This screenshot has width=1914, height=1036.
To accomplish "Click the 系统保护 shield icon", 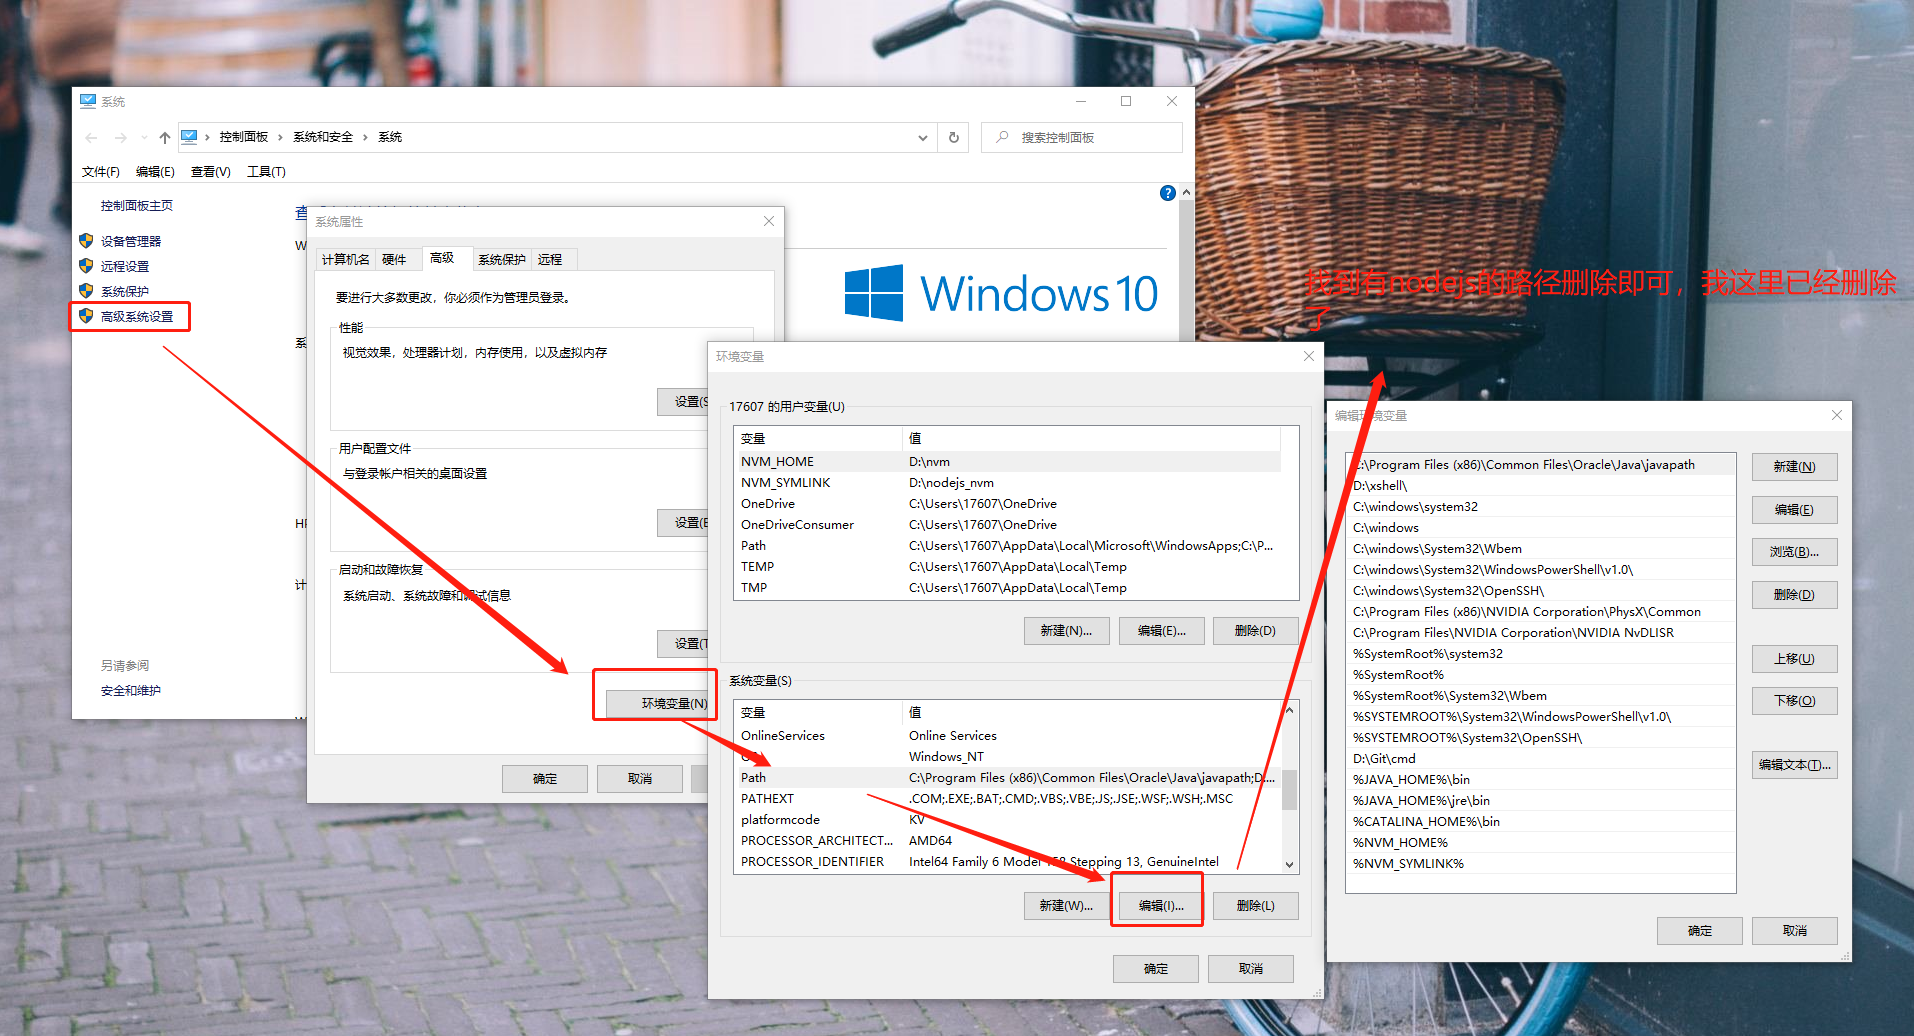I will (x=85, y=291).
